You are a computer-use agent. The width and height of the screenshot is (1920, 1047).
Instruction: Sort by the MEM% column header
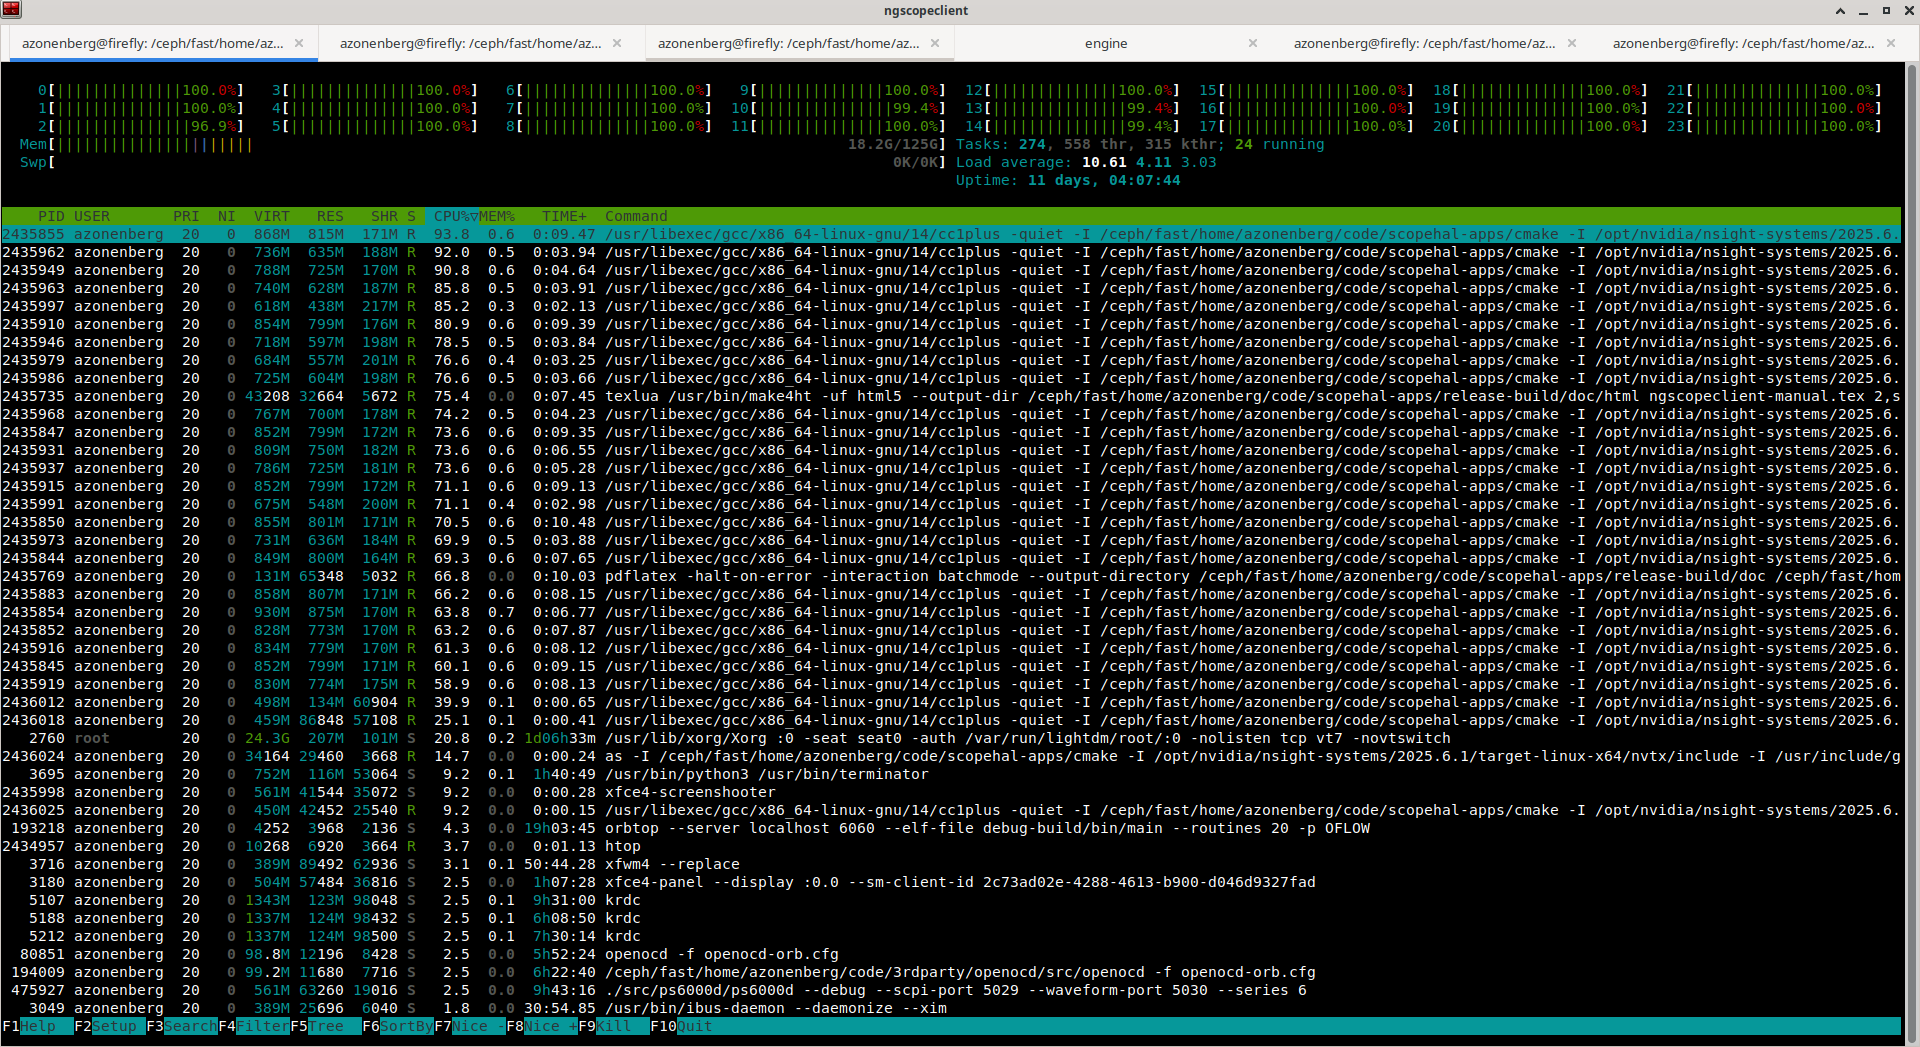497,216
